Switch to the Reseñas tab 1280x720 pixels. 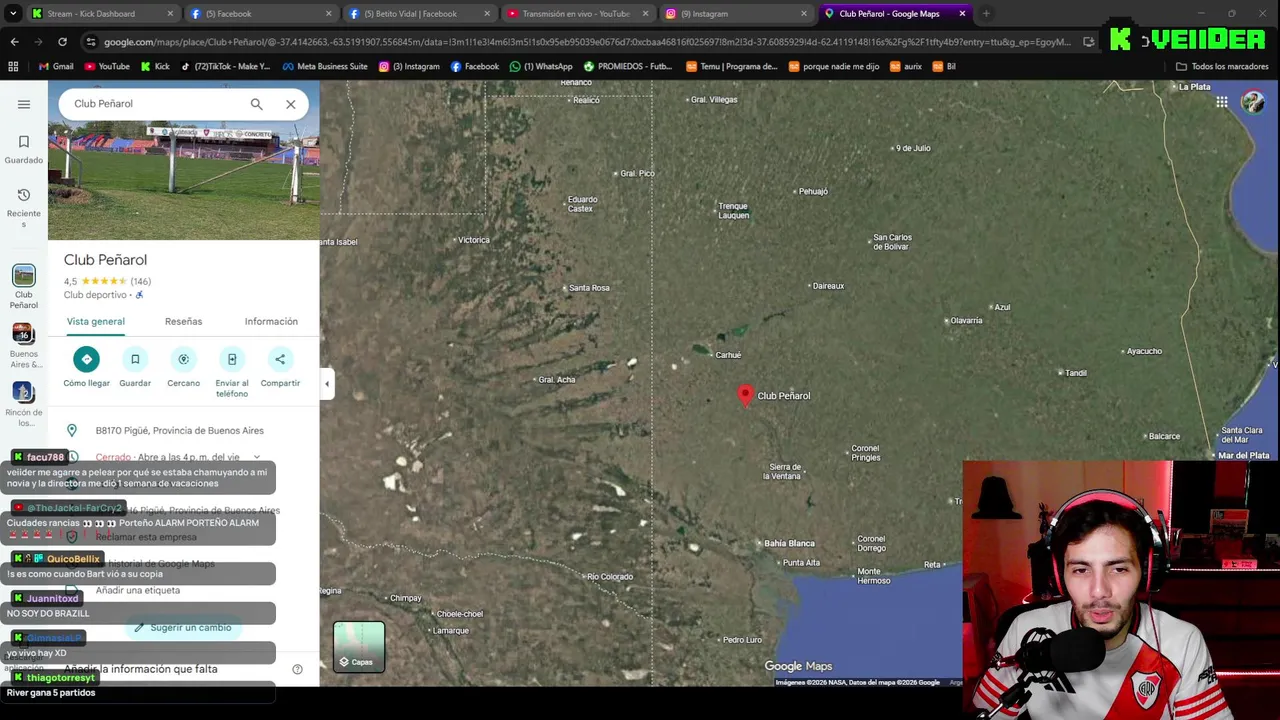(183, 321)
